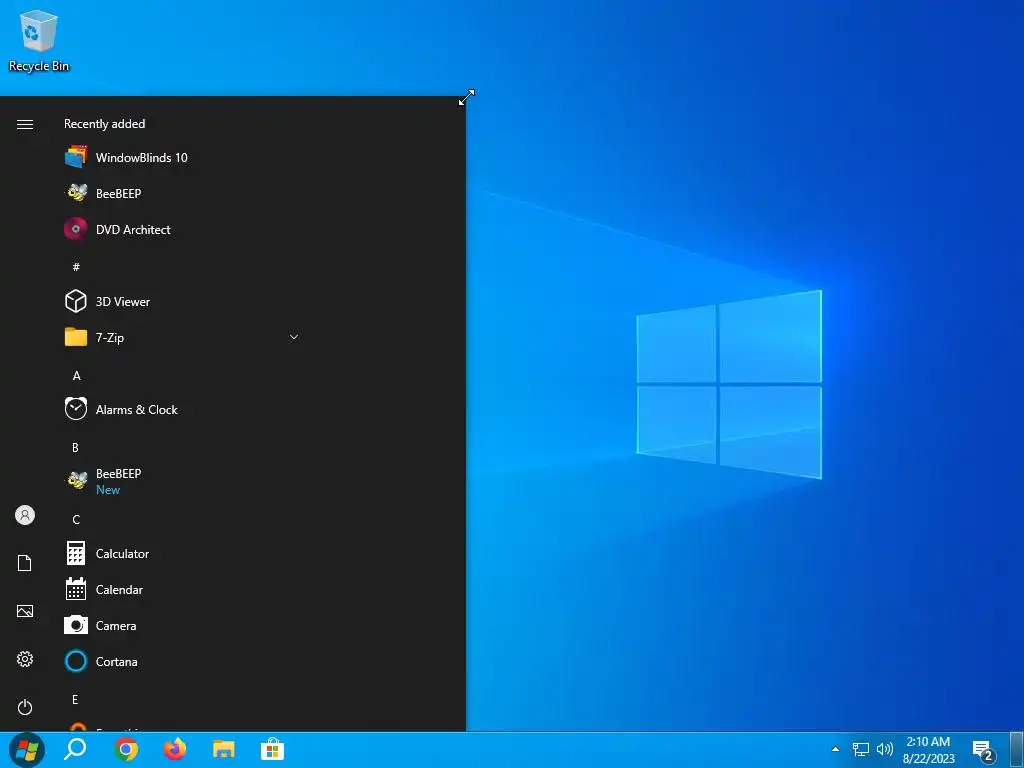1024x768 pixels.
Task: Open Microsoft Store from taskbar
Action: (272, 749)
